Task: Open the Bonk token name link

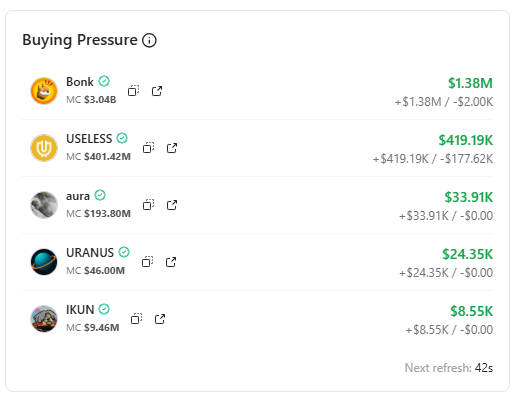Action: (80, 82)
